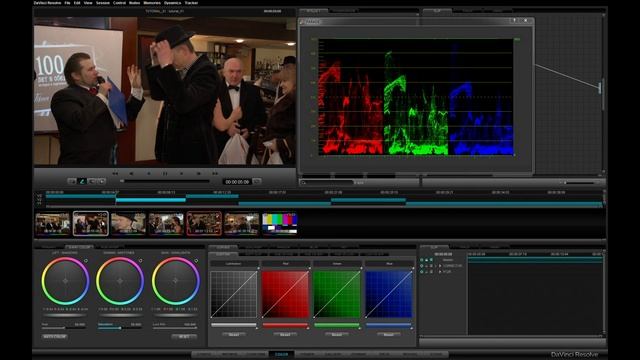
Task: Click the icon right of the pen tool
Action: 92,181
